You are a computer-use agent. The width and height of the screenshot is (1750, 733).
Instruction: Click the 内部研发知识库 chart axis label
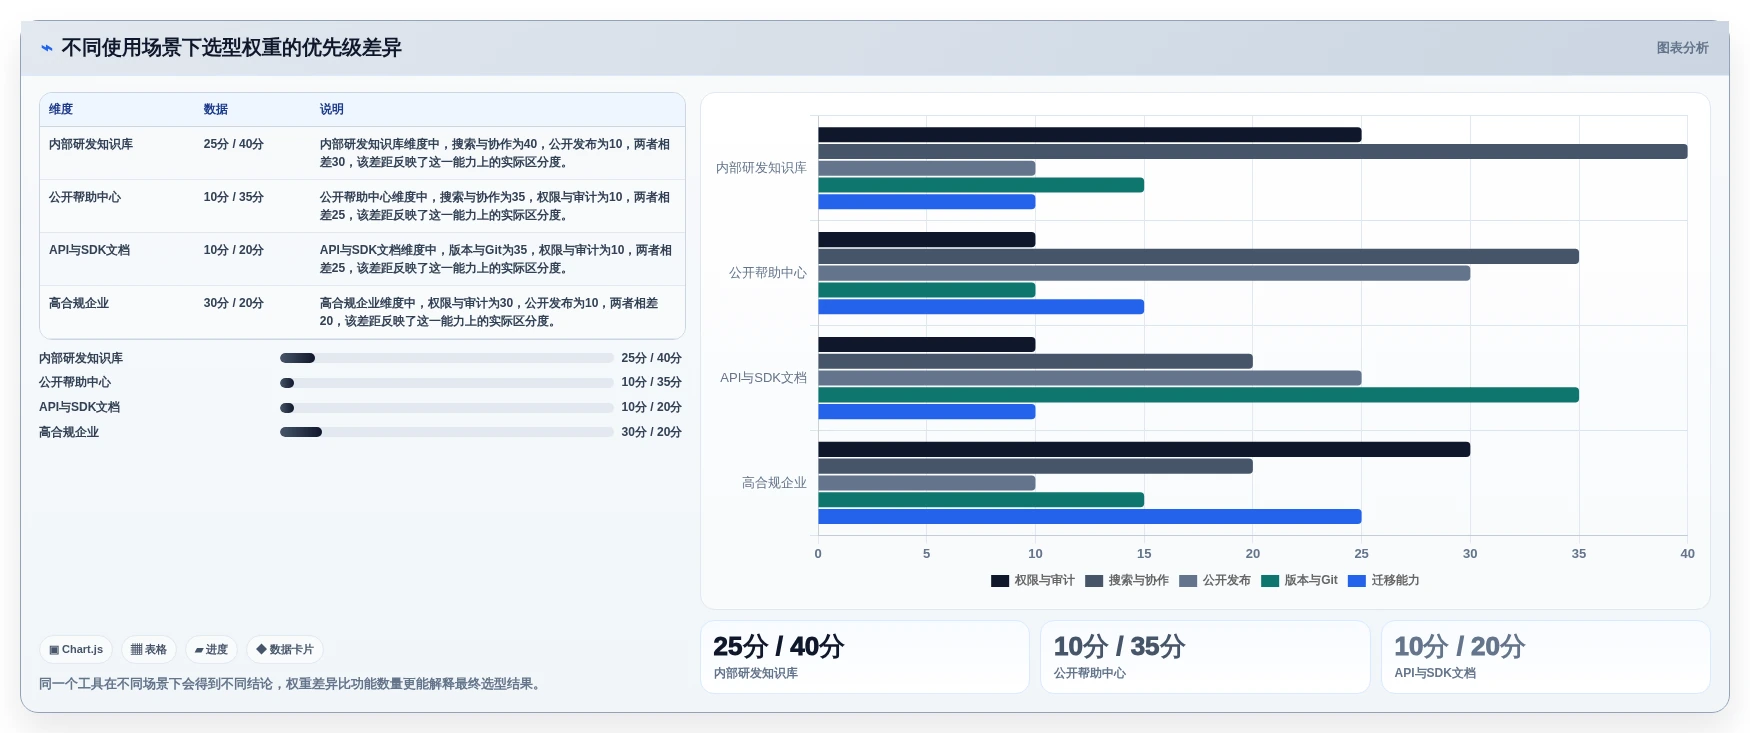761,168
